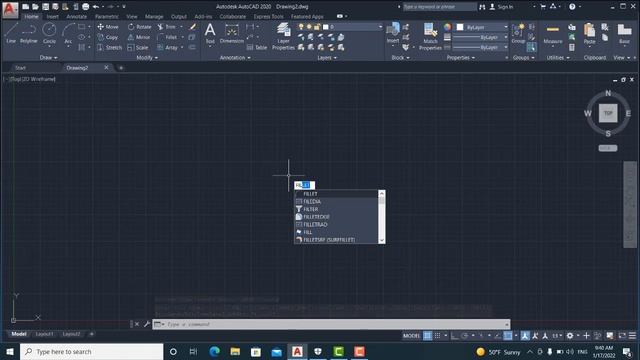Image resolution: width=640 pixels, height=360 pixels.
Task: Click the Move tool in Modify panel
Action: point(108,27)
